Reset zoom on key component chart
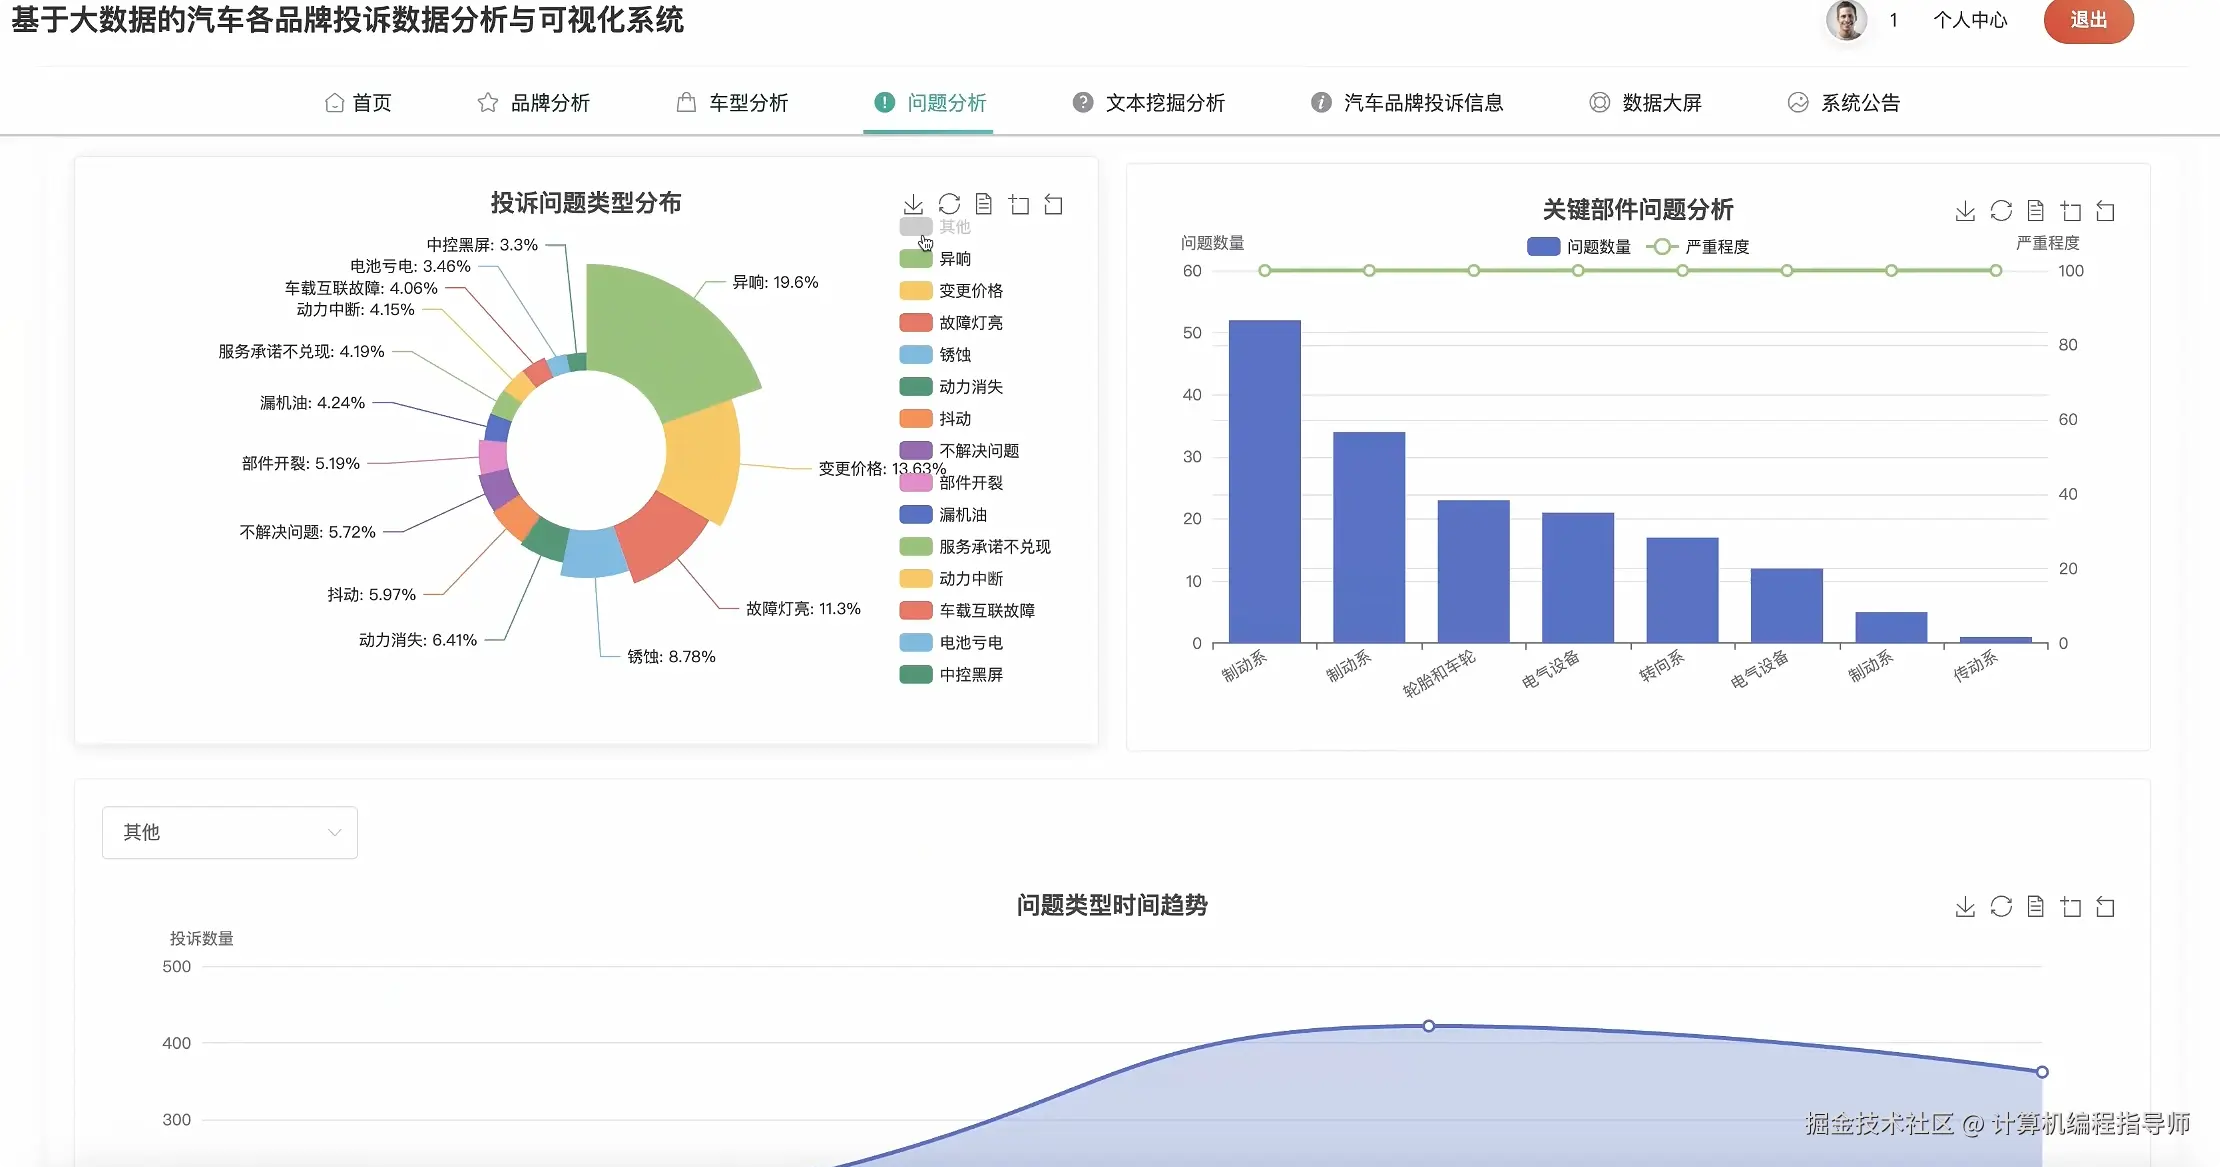Screen dimensions: 2220x1167 (2106, 211)
